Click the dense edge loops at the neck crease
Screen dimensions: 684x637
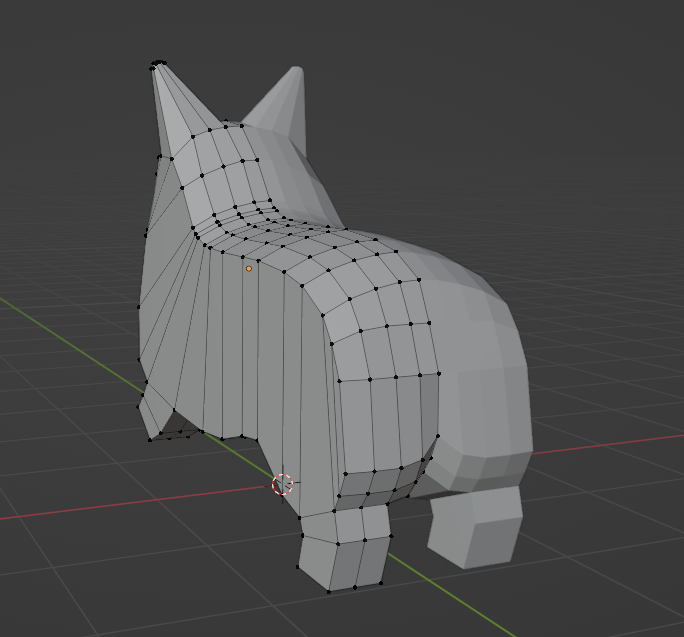(245, 222)
